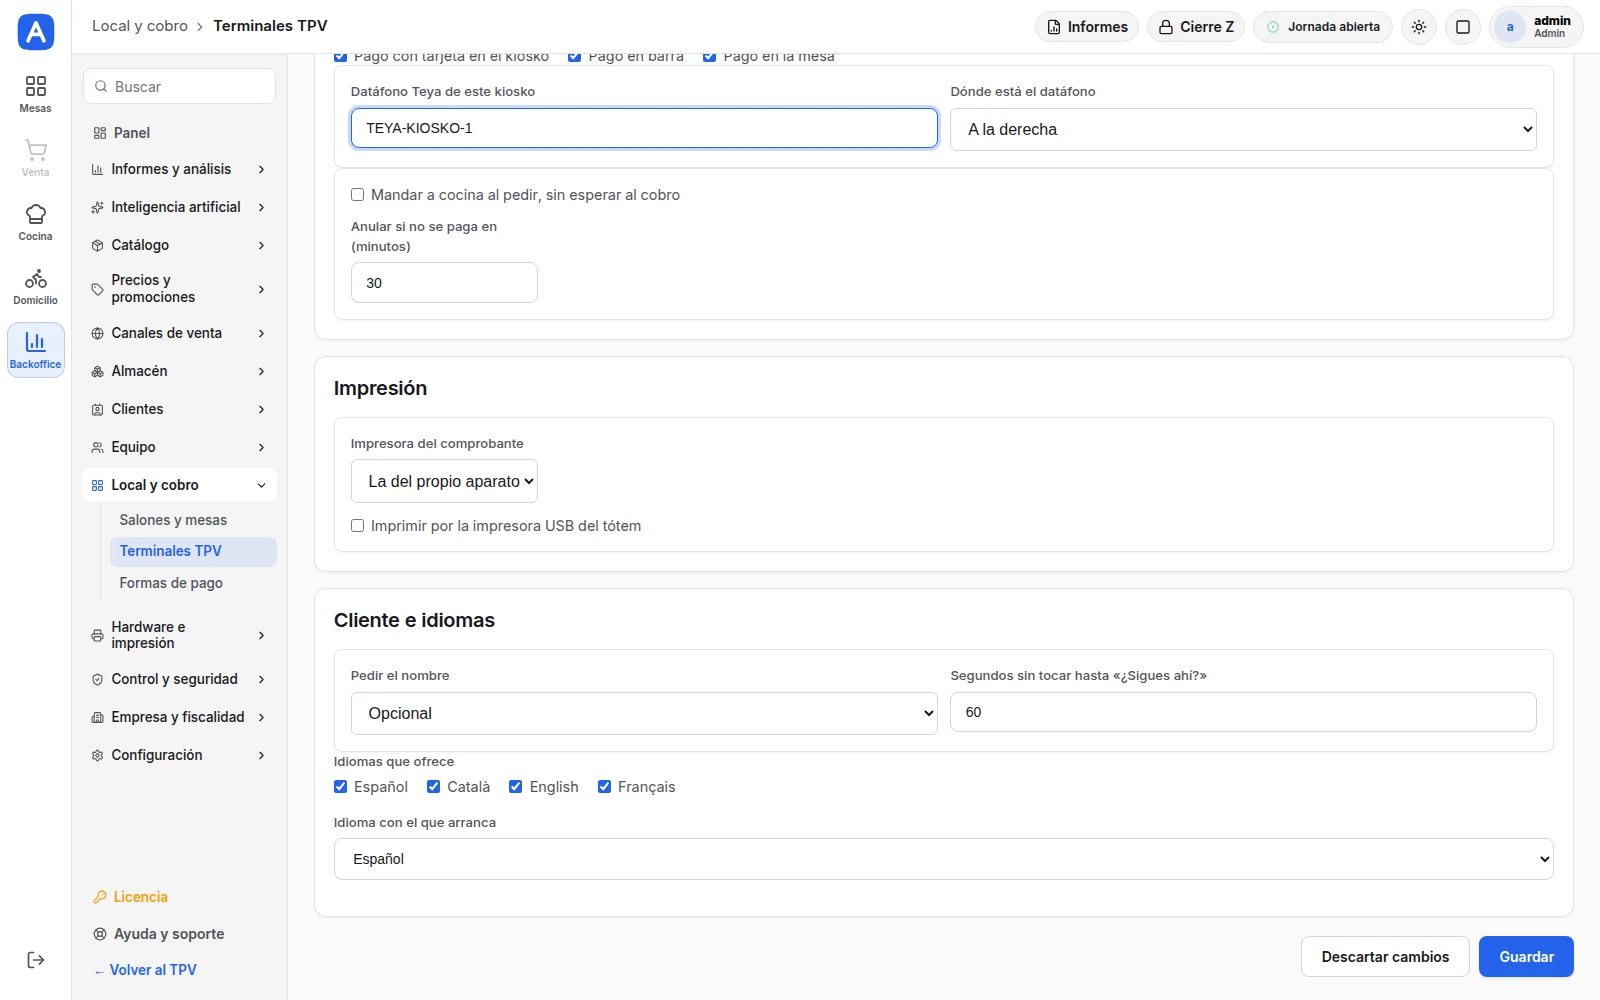Expand the Inteligencia artificial menu
Screen dimensions: 1600x1000
(179, 207)
